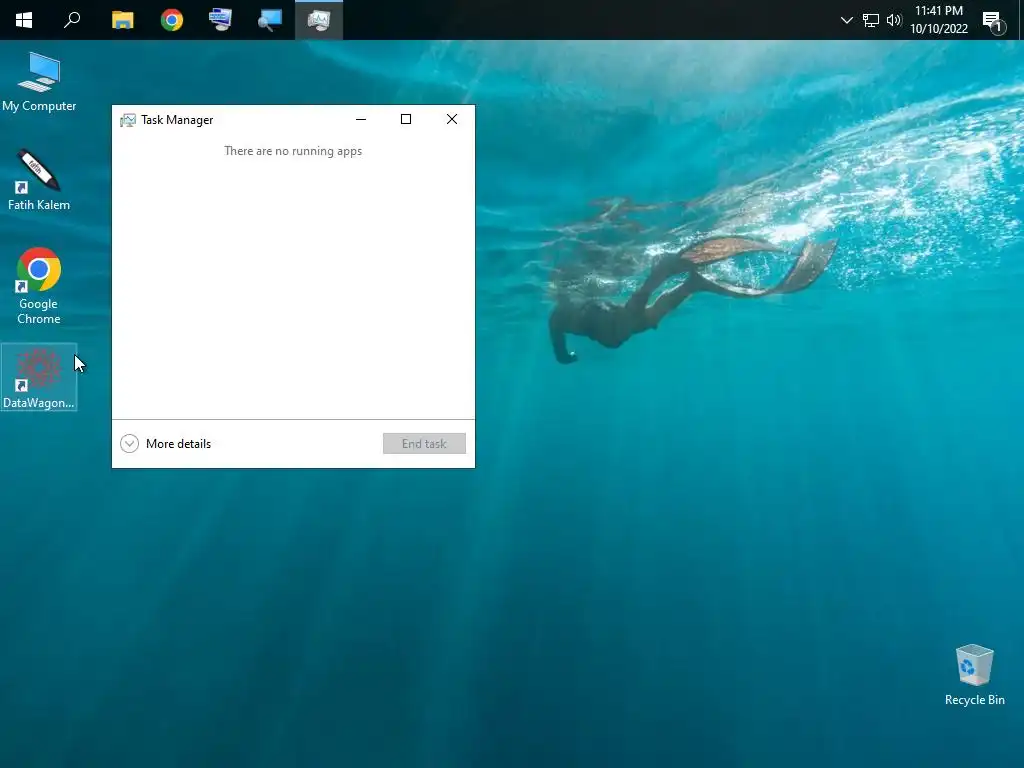The image size is (1024, 768).
Task: Expand Task Manager with More details
Action: tap(166, 444)
